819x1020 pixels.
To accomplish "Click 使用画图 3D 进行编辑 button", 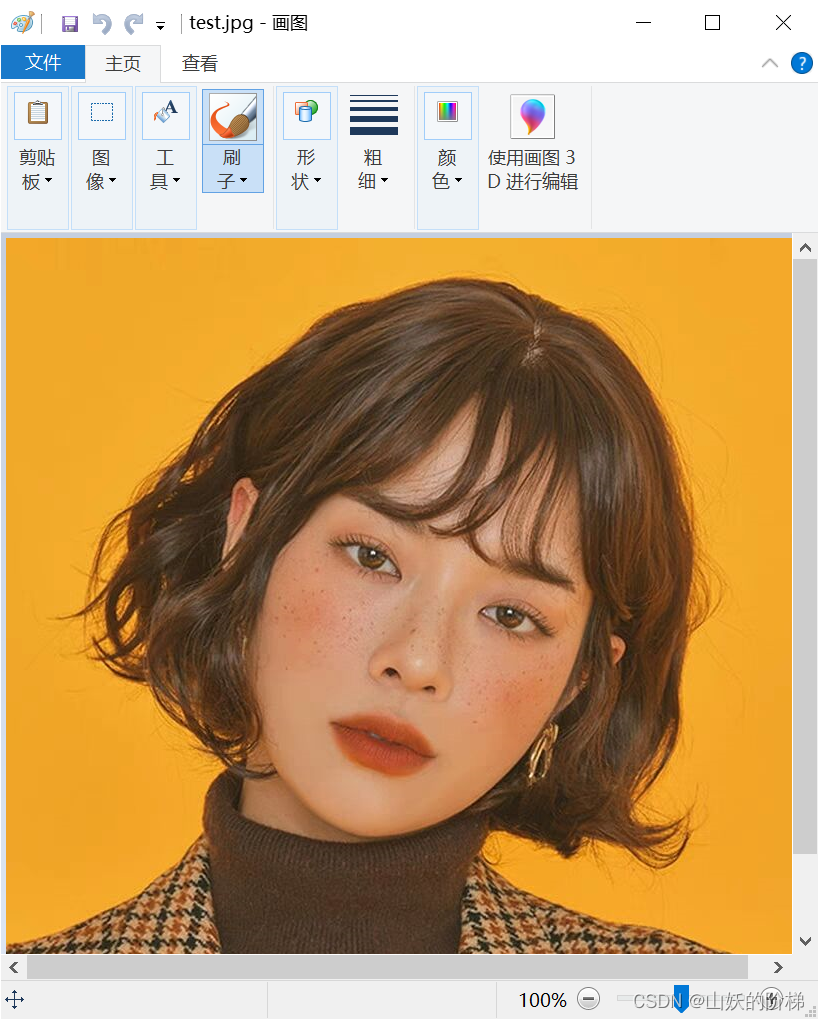I will pos(533,140).
